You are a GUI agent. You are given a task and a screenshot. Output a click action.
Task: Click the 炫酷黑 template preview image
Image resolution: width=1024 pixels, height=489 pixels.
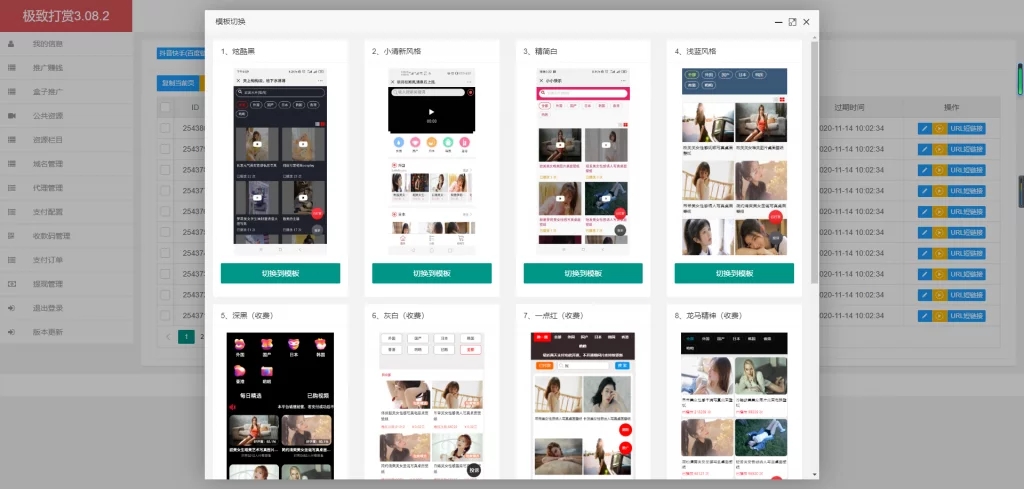280,161
